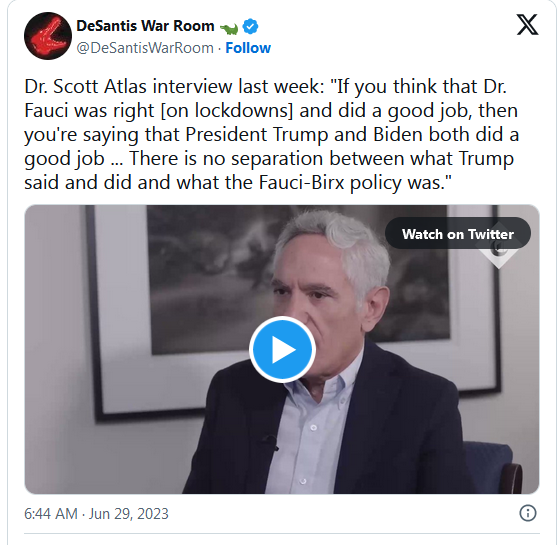
Task: Click the blue verified checkmark badge
Action: [250, 26]
